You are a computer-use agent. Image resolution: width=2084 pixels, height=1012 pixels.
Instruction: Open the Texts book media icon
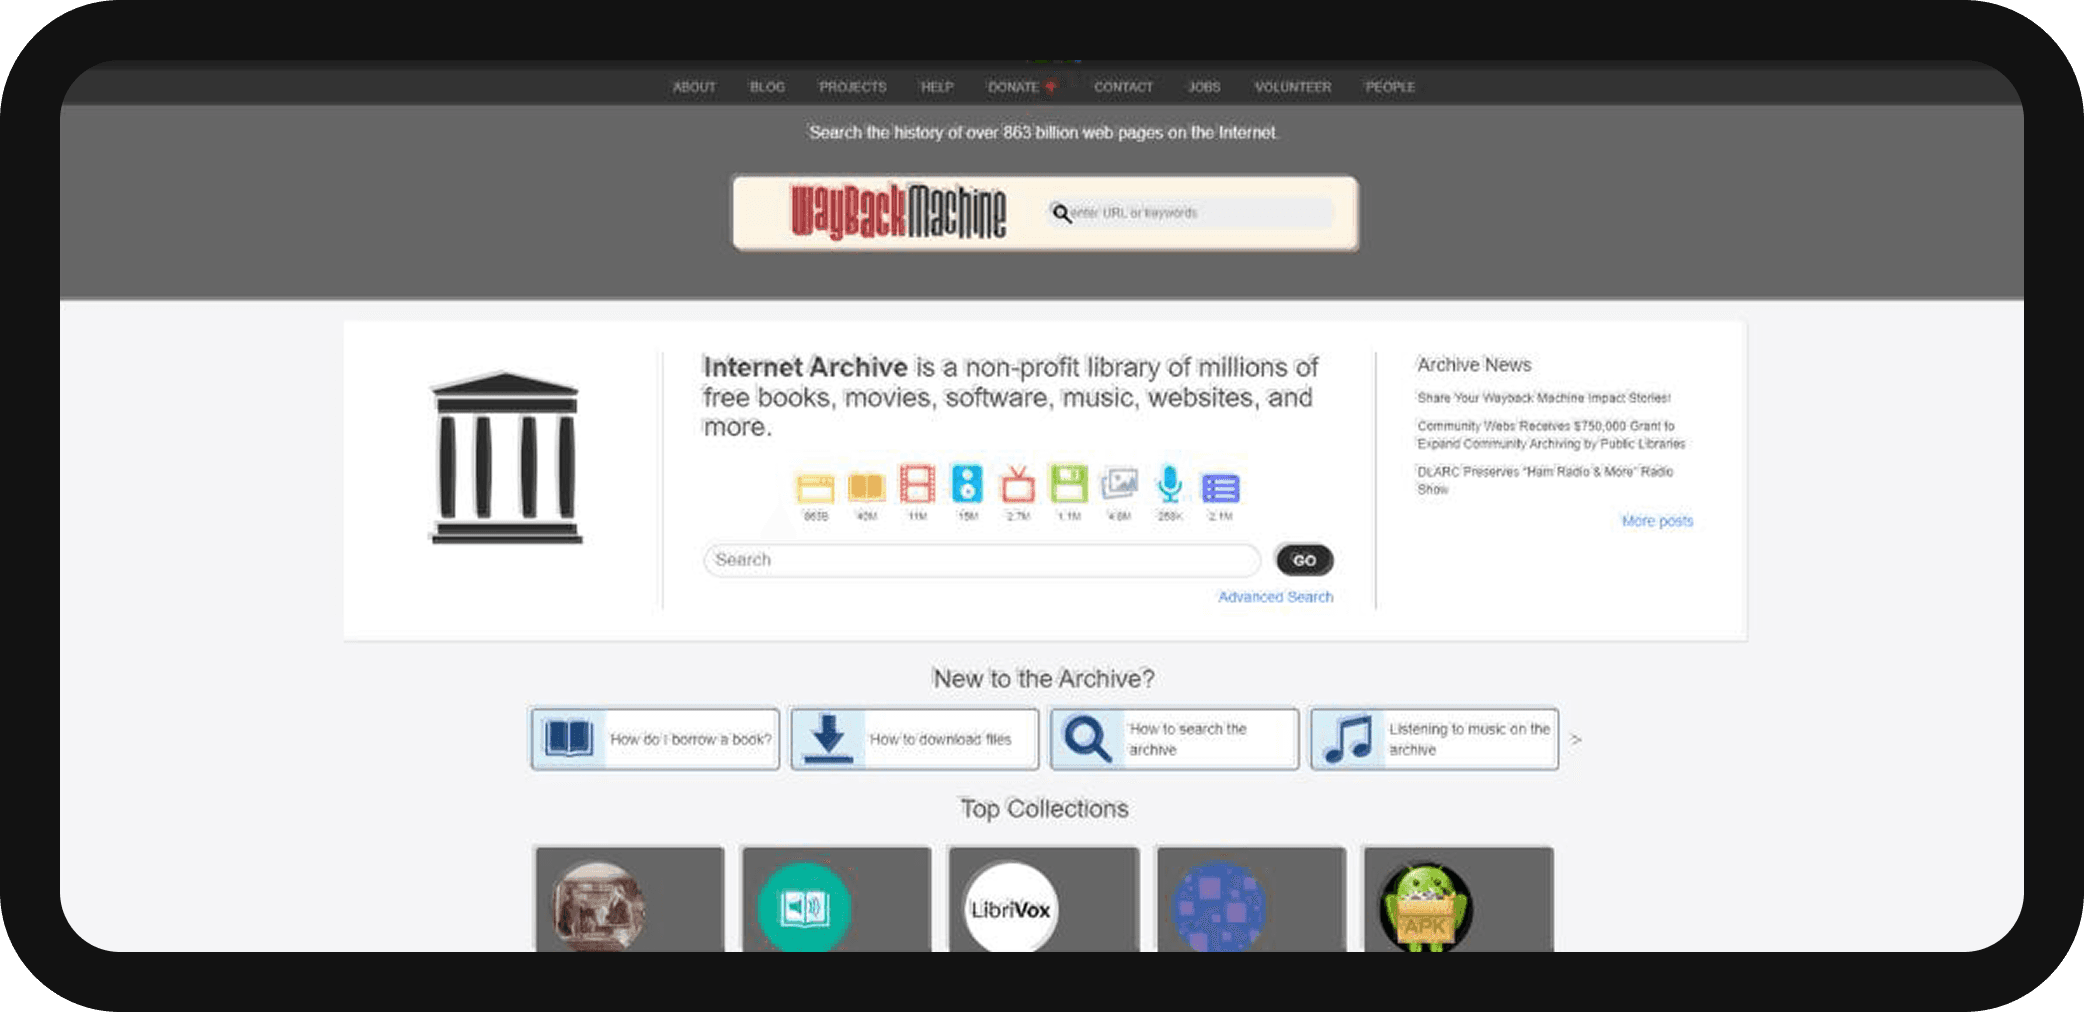click(x=866, y=487)
